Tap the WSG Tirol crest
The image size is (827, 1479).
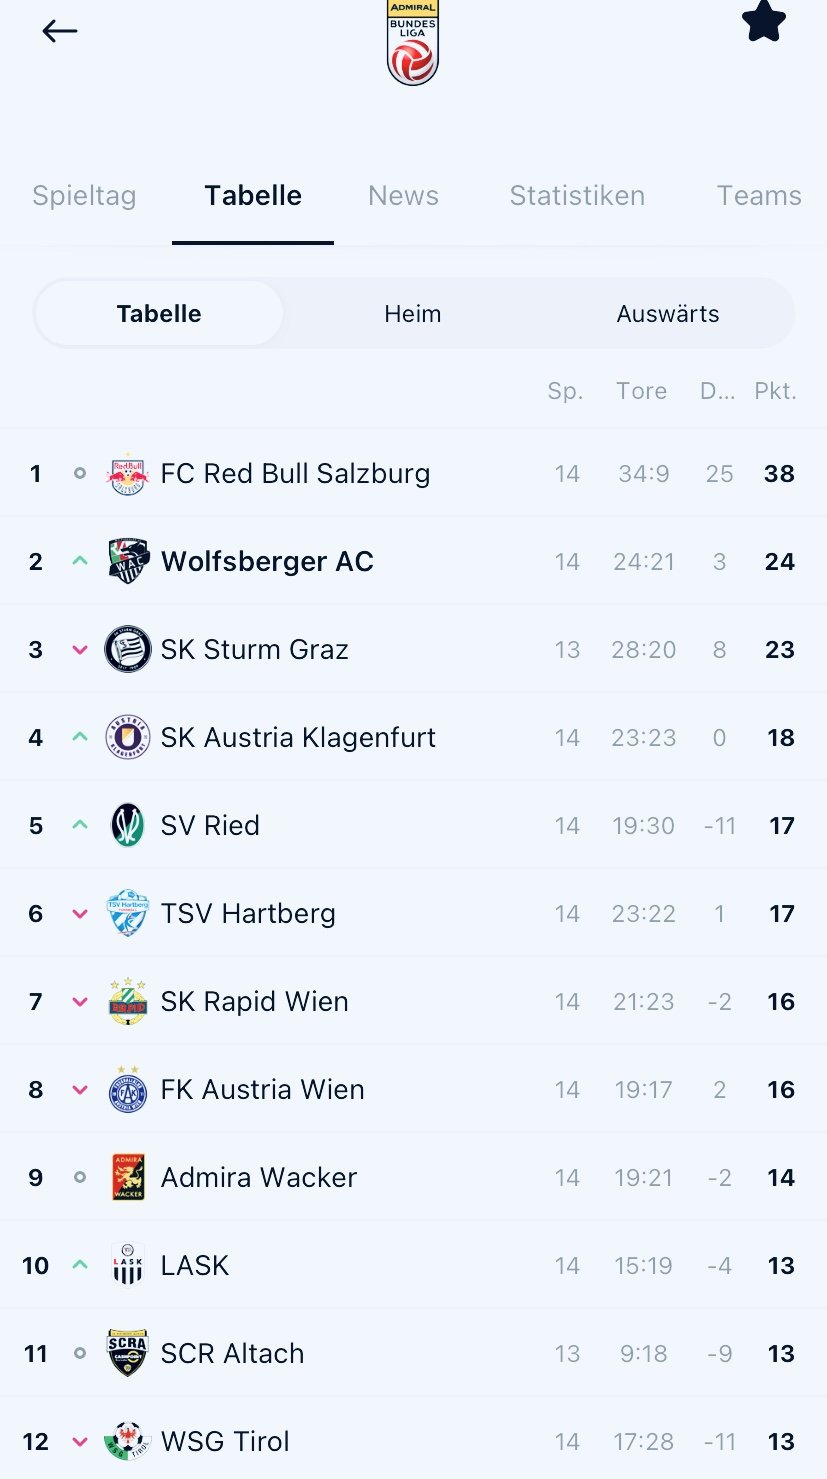(128, 1441)
